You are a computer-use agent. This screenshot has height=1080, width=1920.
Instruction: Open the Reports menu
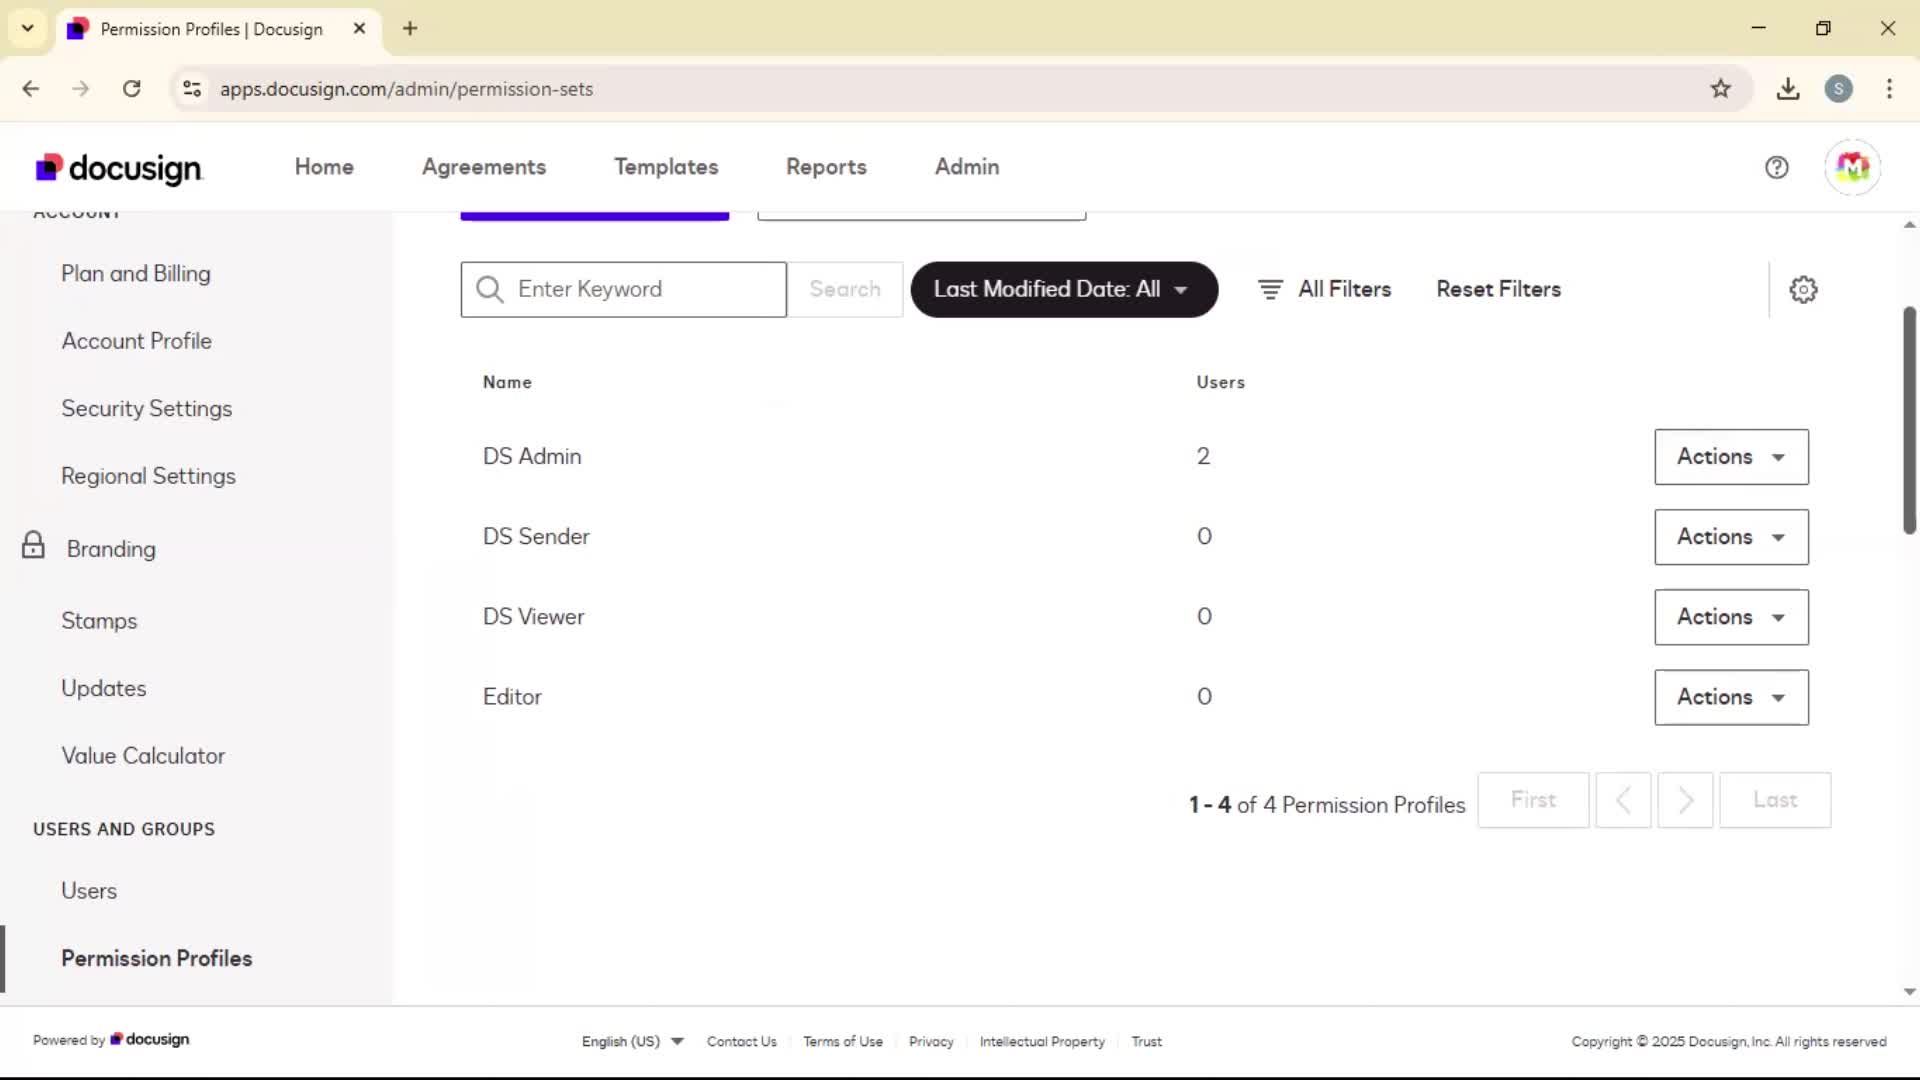coord(826,167)
